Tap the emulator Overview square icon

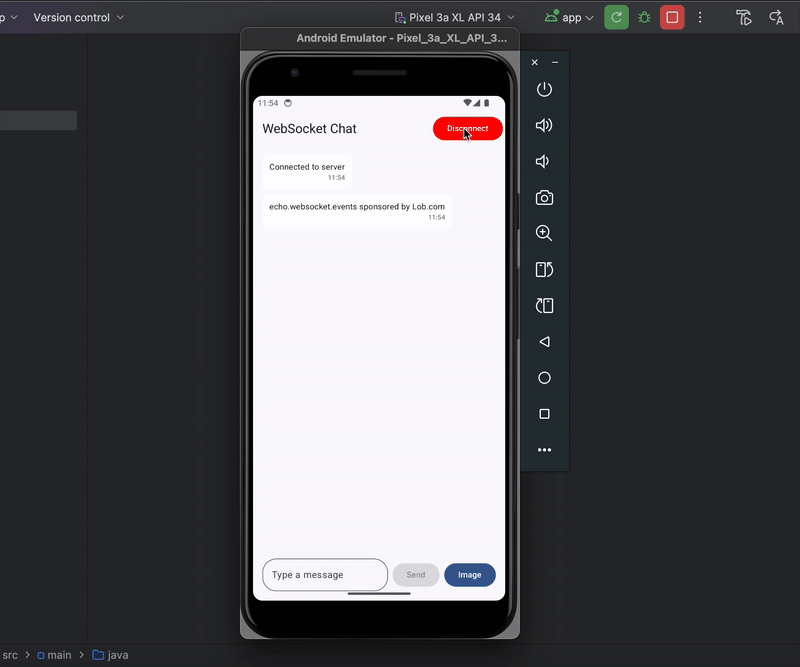tap(544, 414)
